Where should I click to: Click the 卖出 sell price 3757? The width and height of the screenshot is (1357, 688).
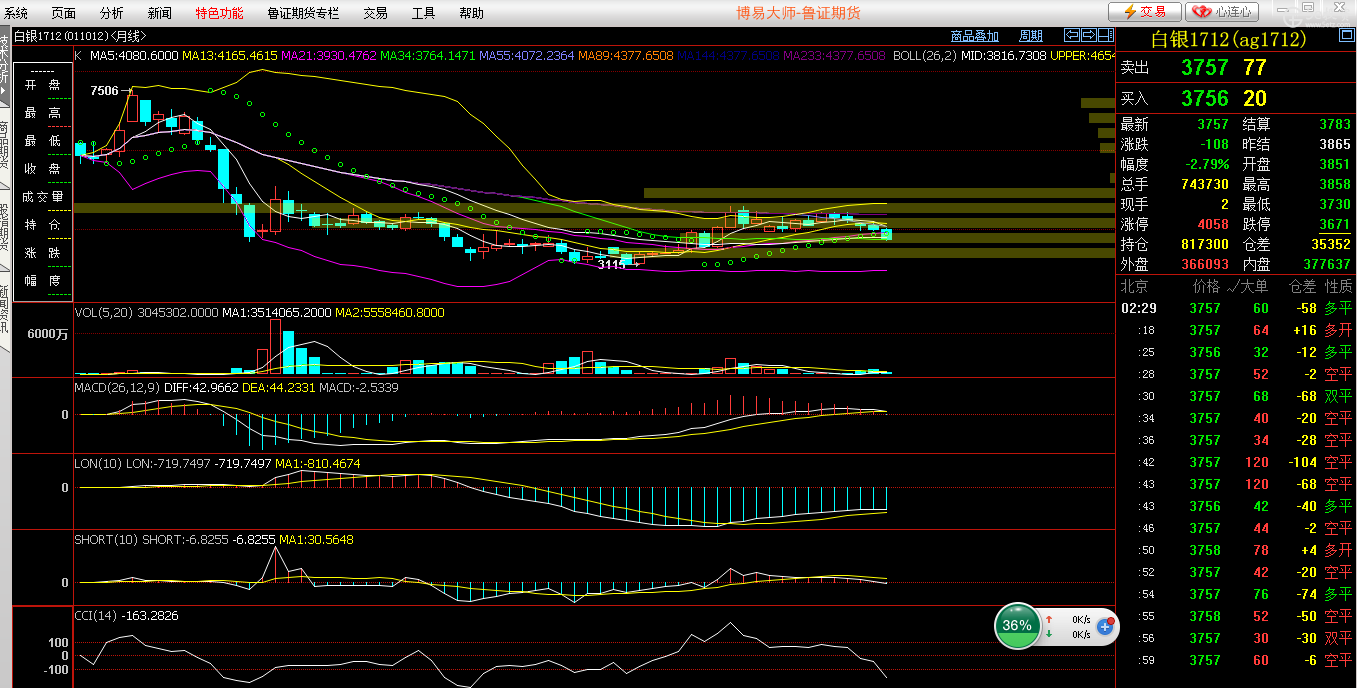coord(1204,68)
